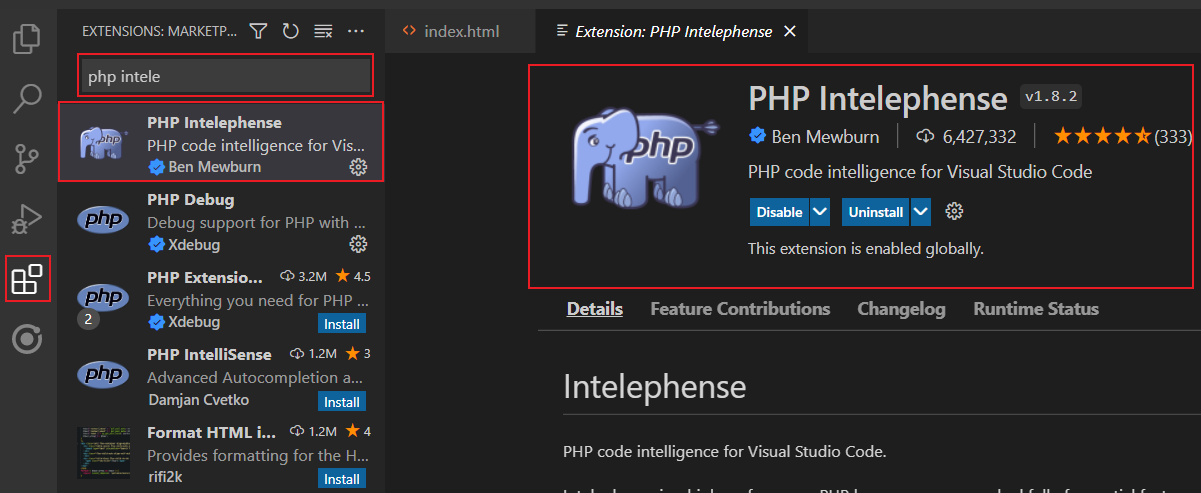Clear extensions search results icon

pyautogui.click(x=323, y=31)
